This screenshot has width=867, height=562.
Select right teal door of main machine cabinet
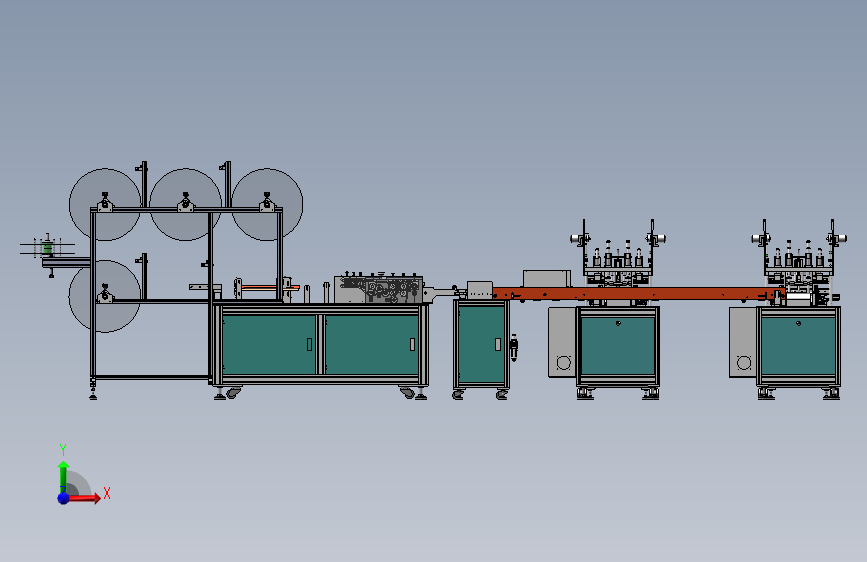coord(372,344)
